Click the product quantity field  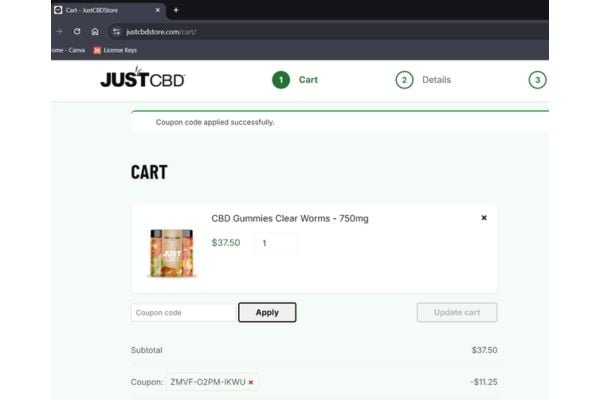(x=276, y=243)
